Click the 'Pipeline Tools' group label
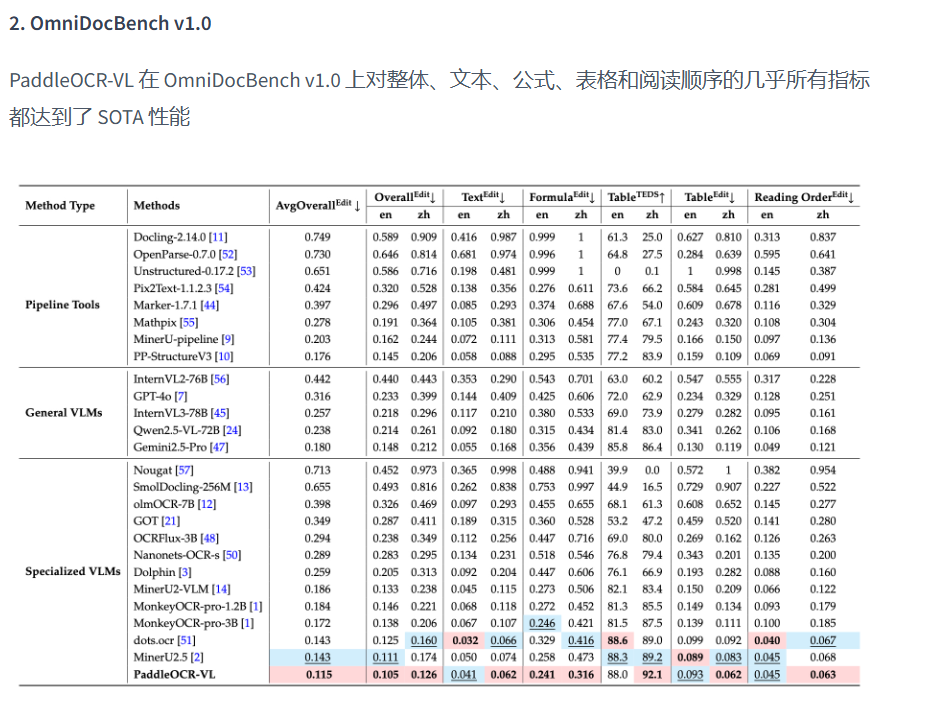The image size is (935, 705). point(62,305)
